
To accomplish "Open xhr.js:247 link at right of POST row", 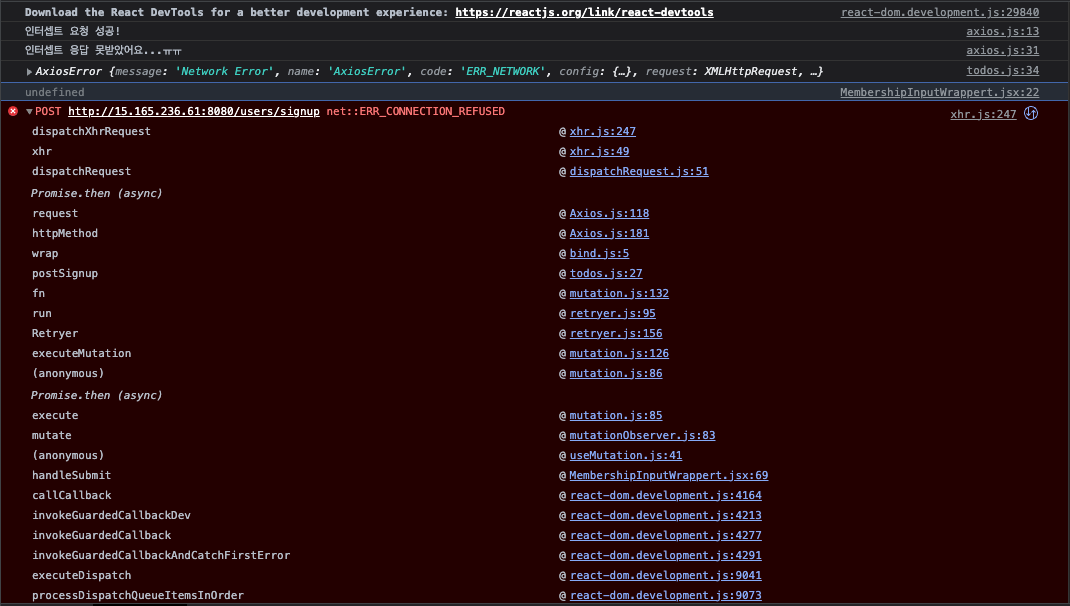I will coord(983,114).
